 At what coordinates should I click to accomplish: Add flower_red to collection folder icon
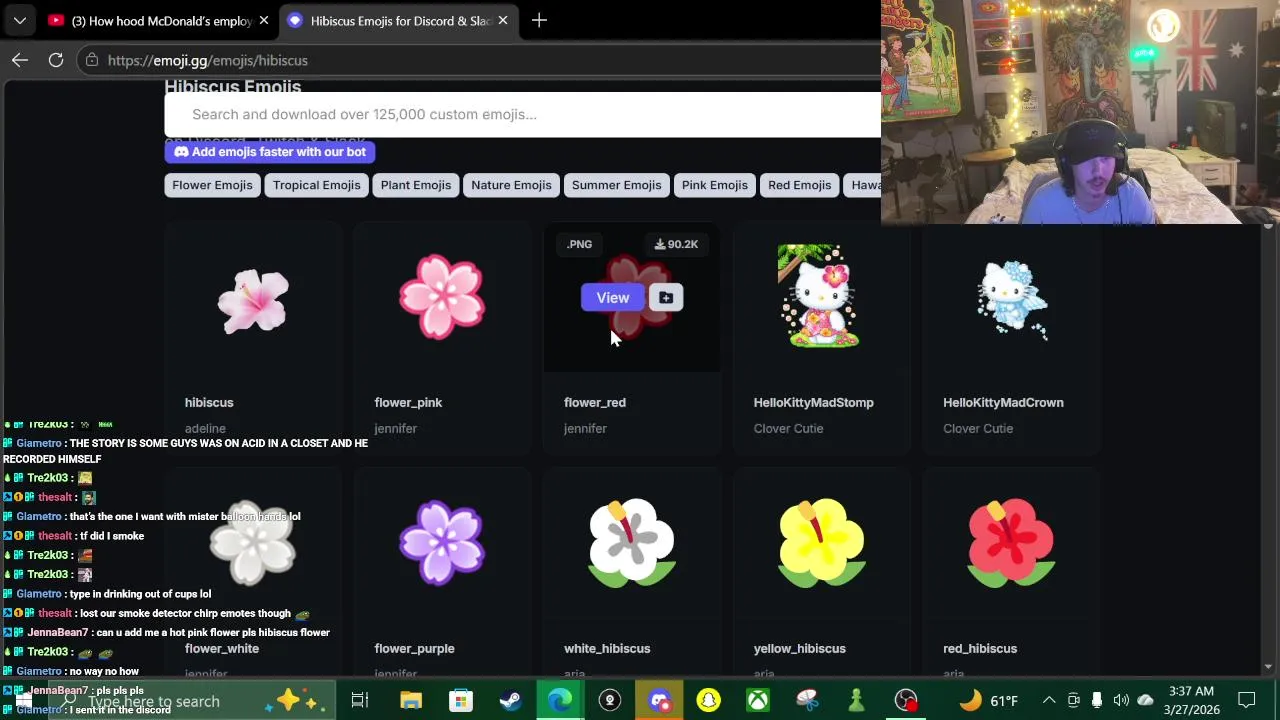(666, 298)
